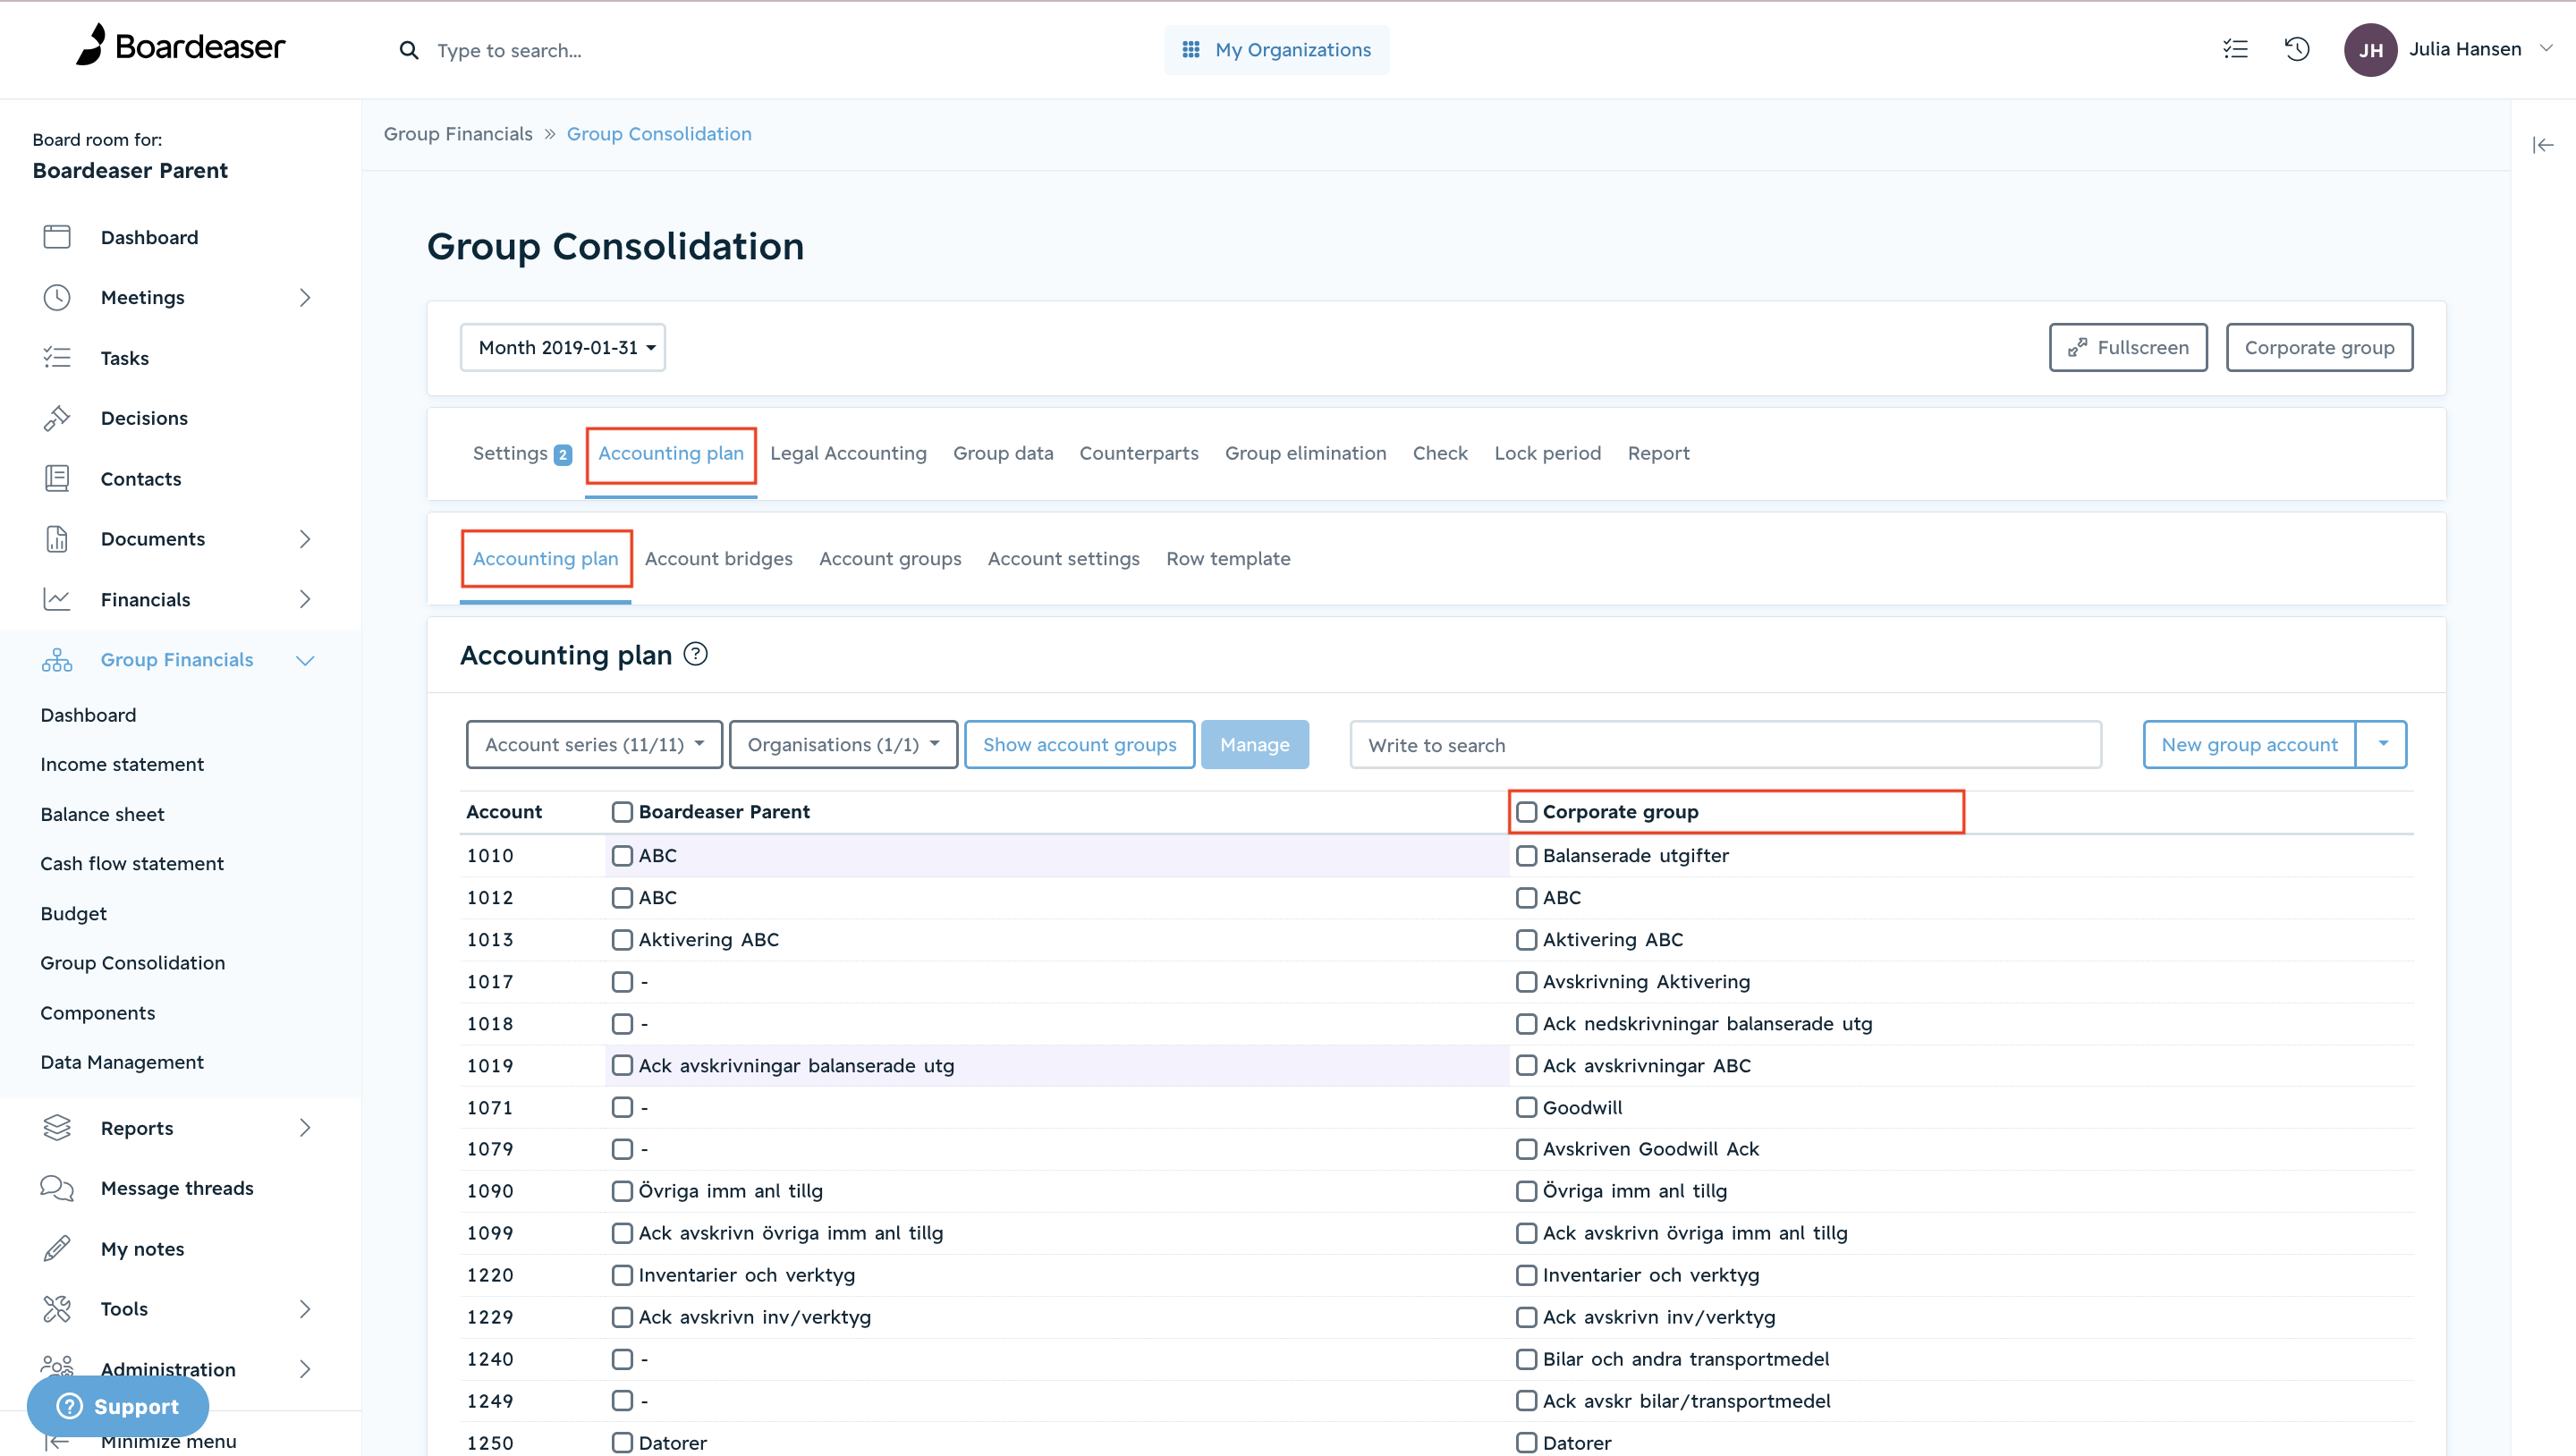The image size is (2576, 1456).
Task: Check the Bilar och andra transportmedel checkbox
Action: point(1526,1360)
